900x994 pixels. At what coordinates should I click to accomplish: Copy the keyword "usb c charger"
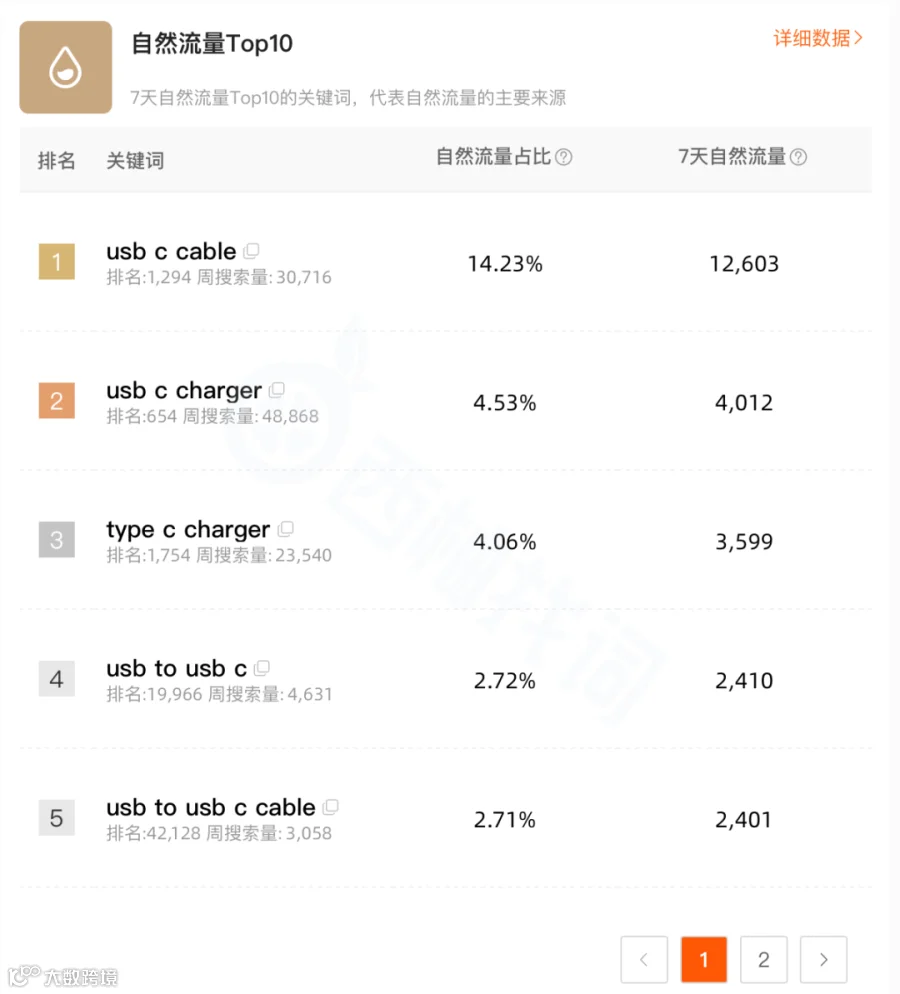click(277, 390)
